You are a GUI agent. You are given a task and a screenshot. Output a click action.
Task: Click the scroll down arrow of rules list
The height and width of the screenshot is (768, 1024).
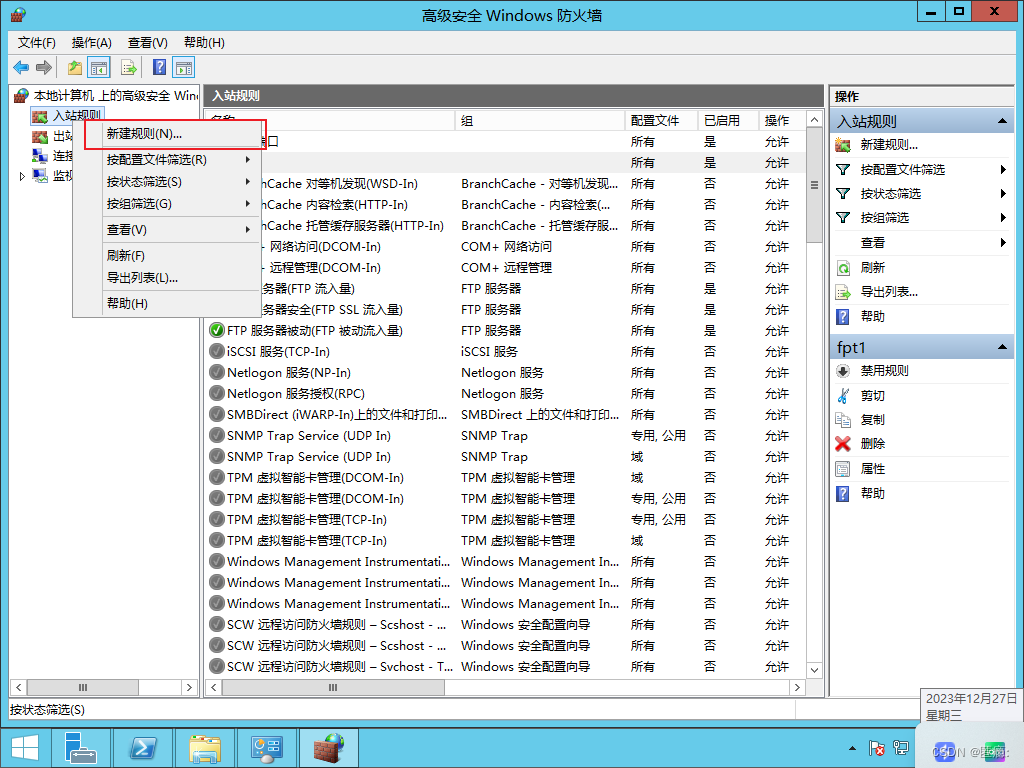point(814,670)
